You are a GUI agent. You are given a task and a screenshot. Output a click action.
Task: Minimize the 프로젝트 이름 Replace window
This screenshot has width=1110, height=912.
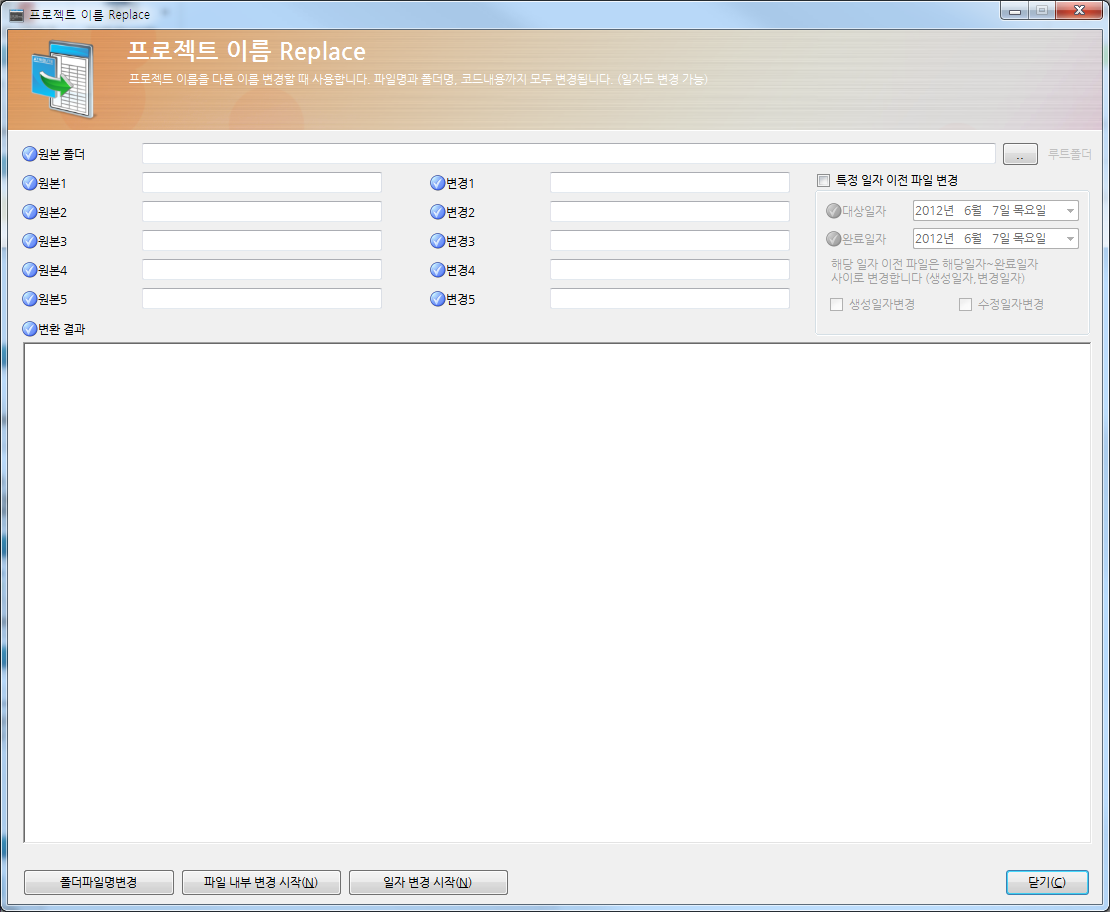click(x=1015, y=11)
